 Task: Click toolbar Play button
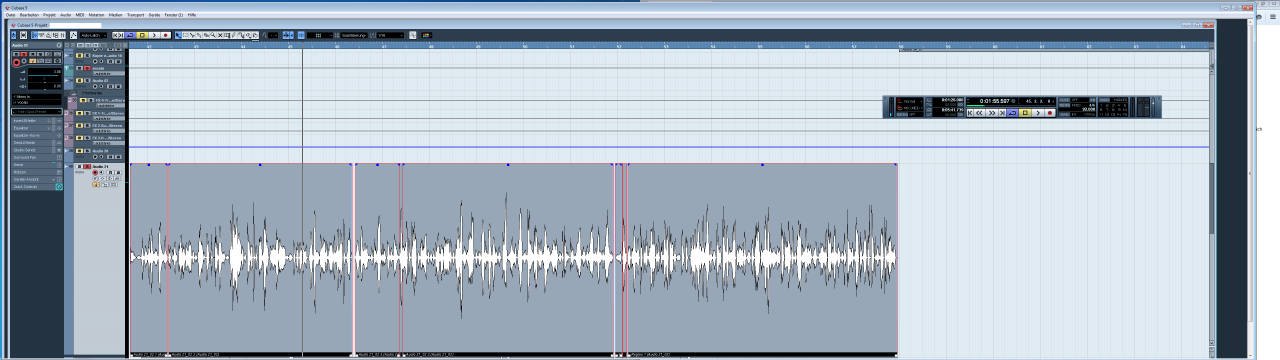point(154,35)
